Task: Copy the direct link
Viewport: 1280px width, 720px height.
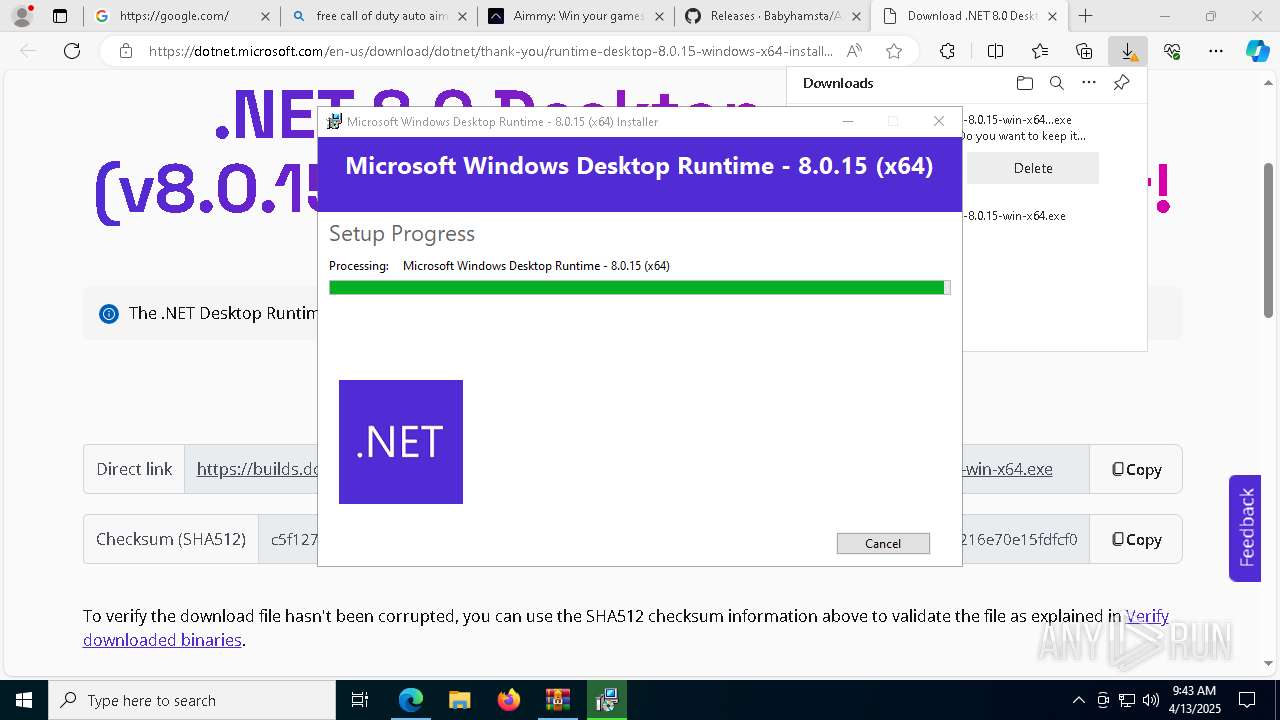Action: [1136, 469]
